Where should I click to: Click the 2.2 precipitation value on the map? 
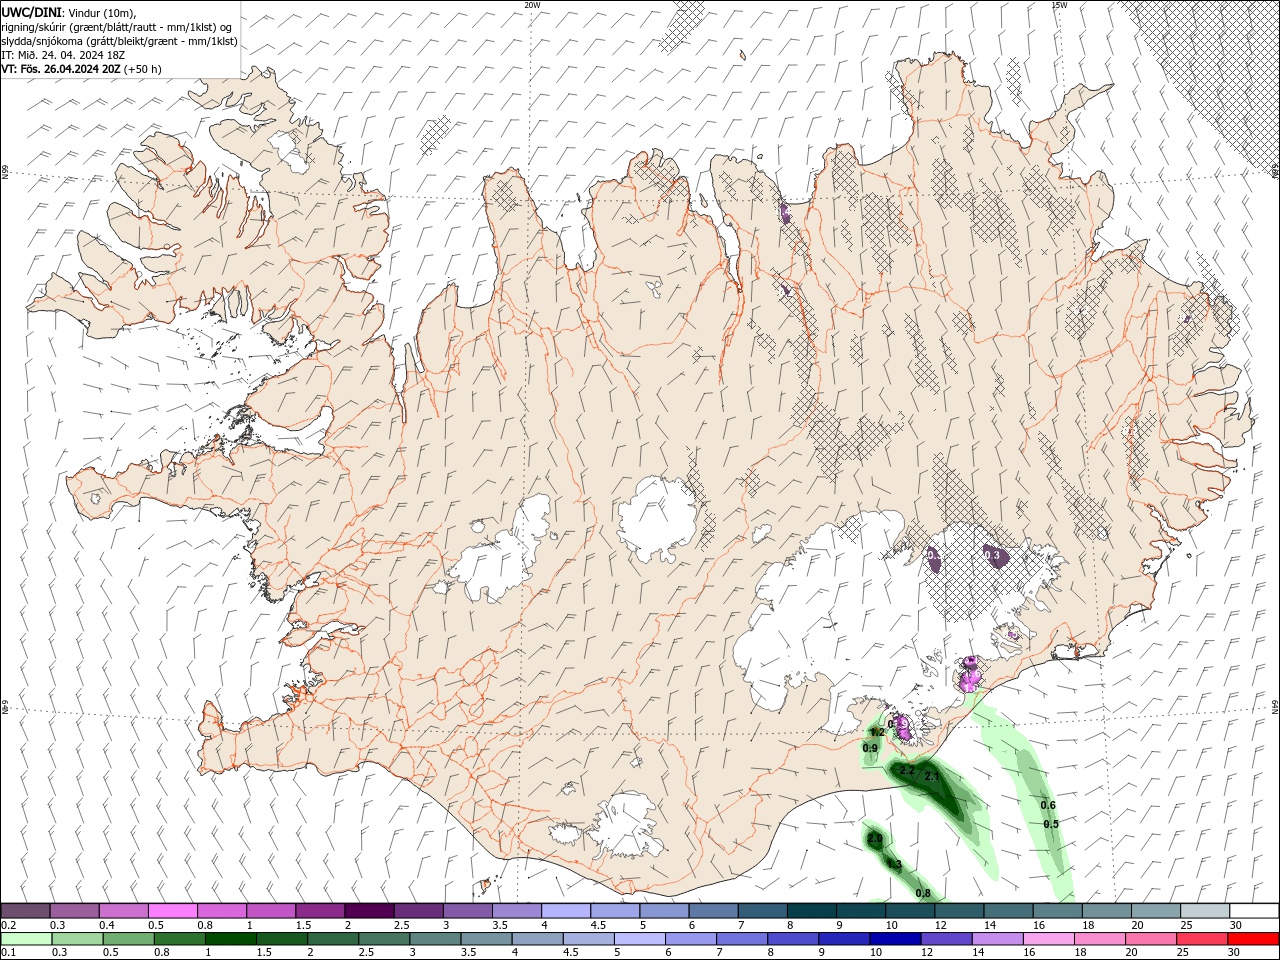[908, 771]
